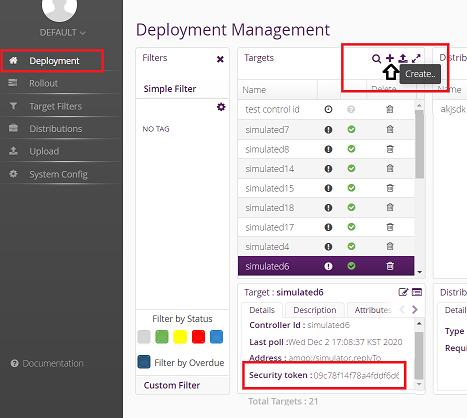Go to Target Filters in sidebar
This screenshot has height=418, width=467.
click(x=55, y=106)
